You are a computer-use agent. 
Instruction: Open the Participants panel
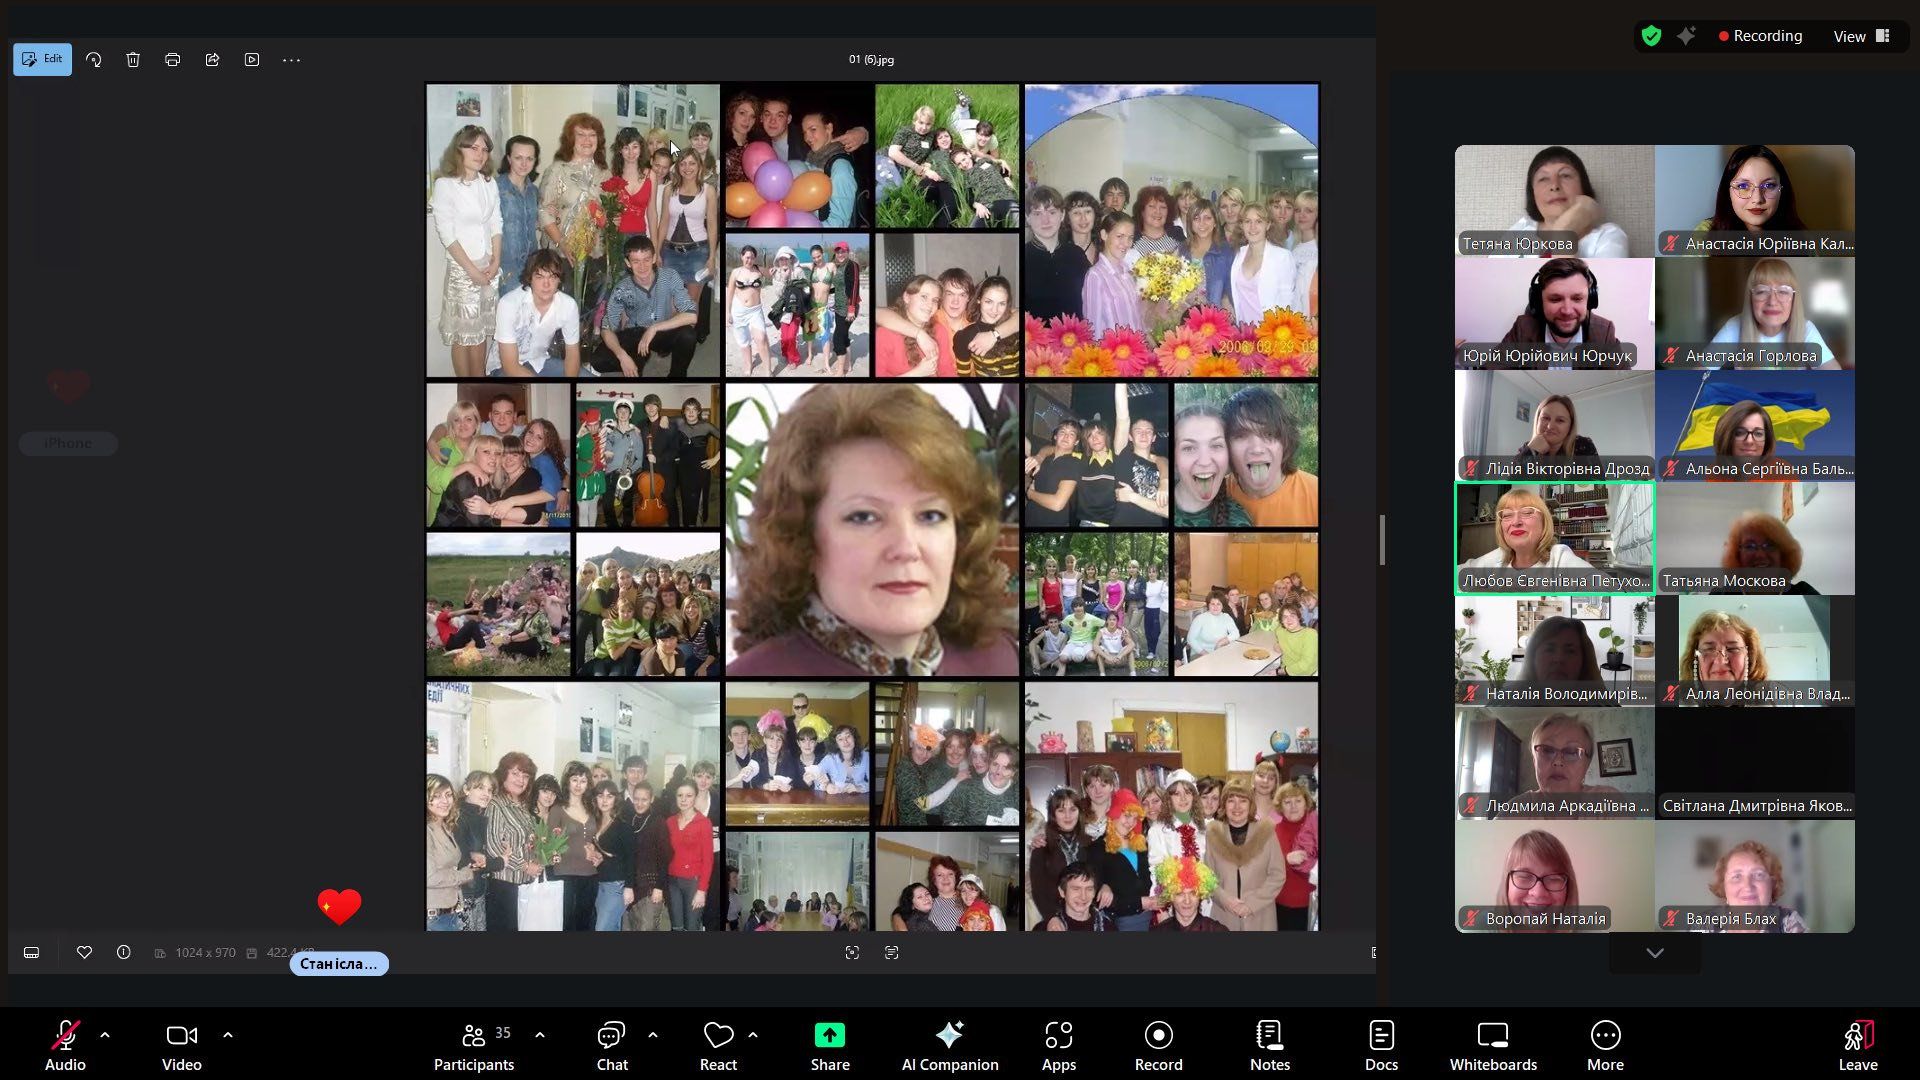[474, 1045]
